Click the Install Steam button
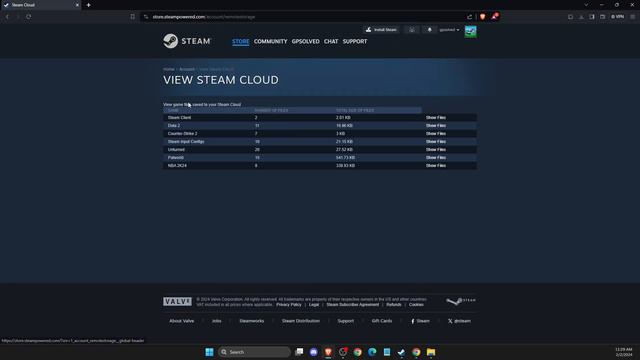640x360 pixels. [x=381, y=30]
